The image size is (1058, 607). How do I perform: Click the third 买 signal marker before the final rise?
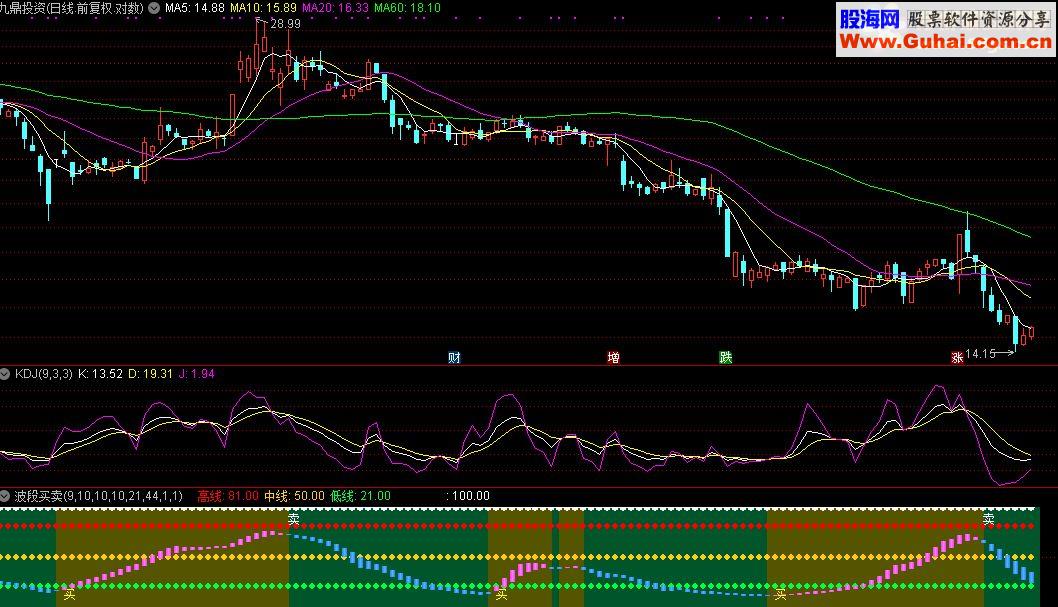[x=781, y=595]
